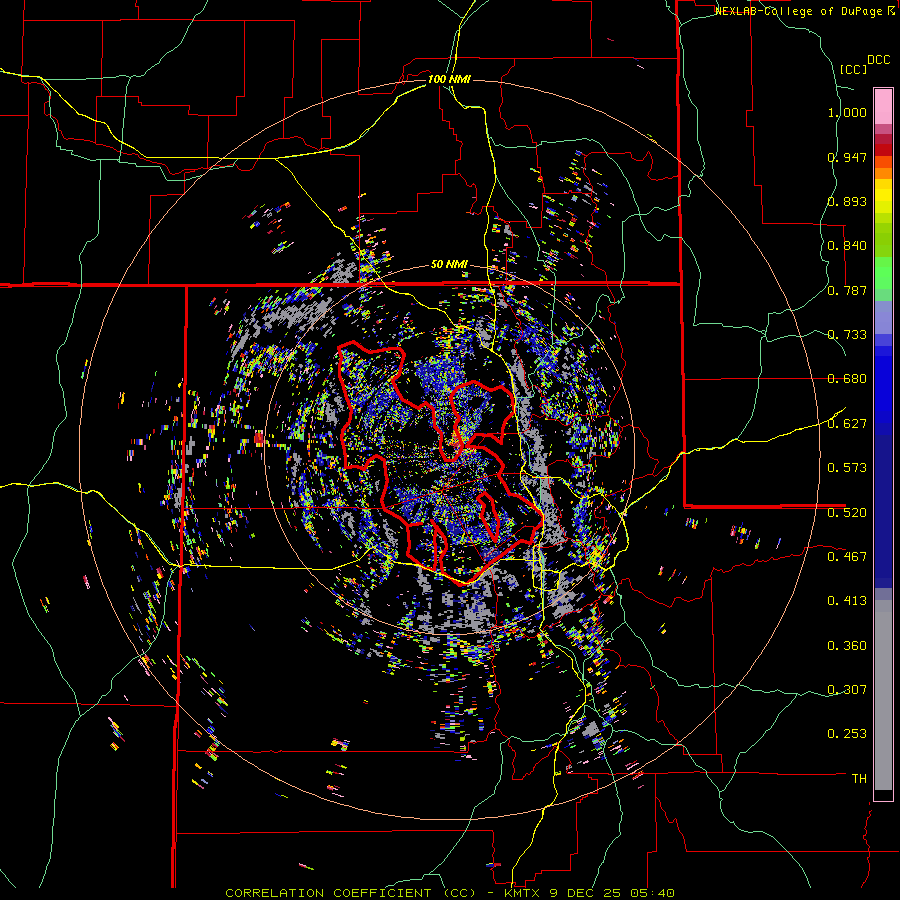Select the 0.893 scale value
Viewport: 900px width, 900px height.
coord(847,201)
